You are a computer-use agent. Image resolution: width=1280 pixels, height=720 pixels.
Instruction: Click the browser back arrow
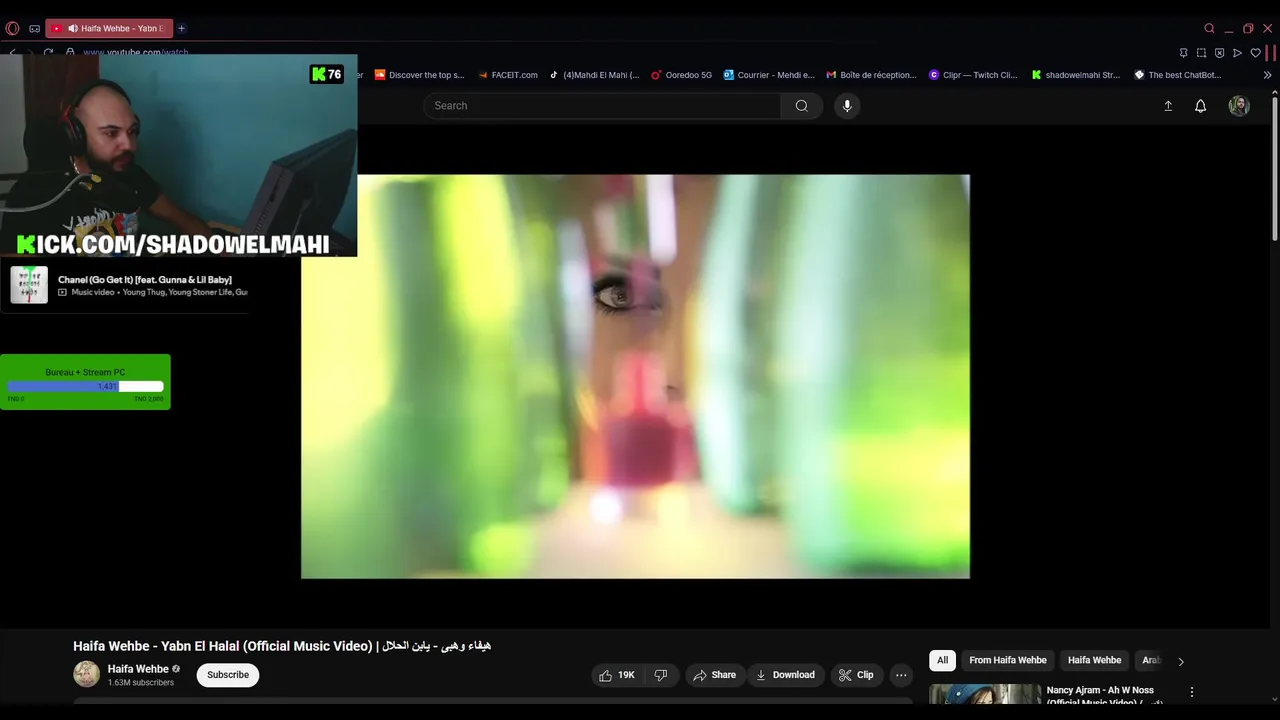click(x=13, y=52)
